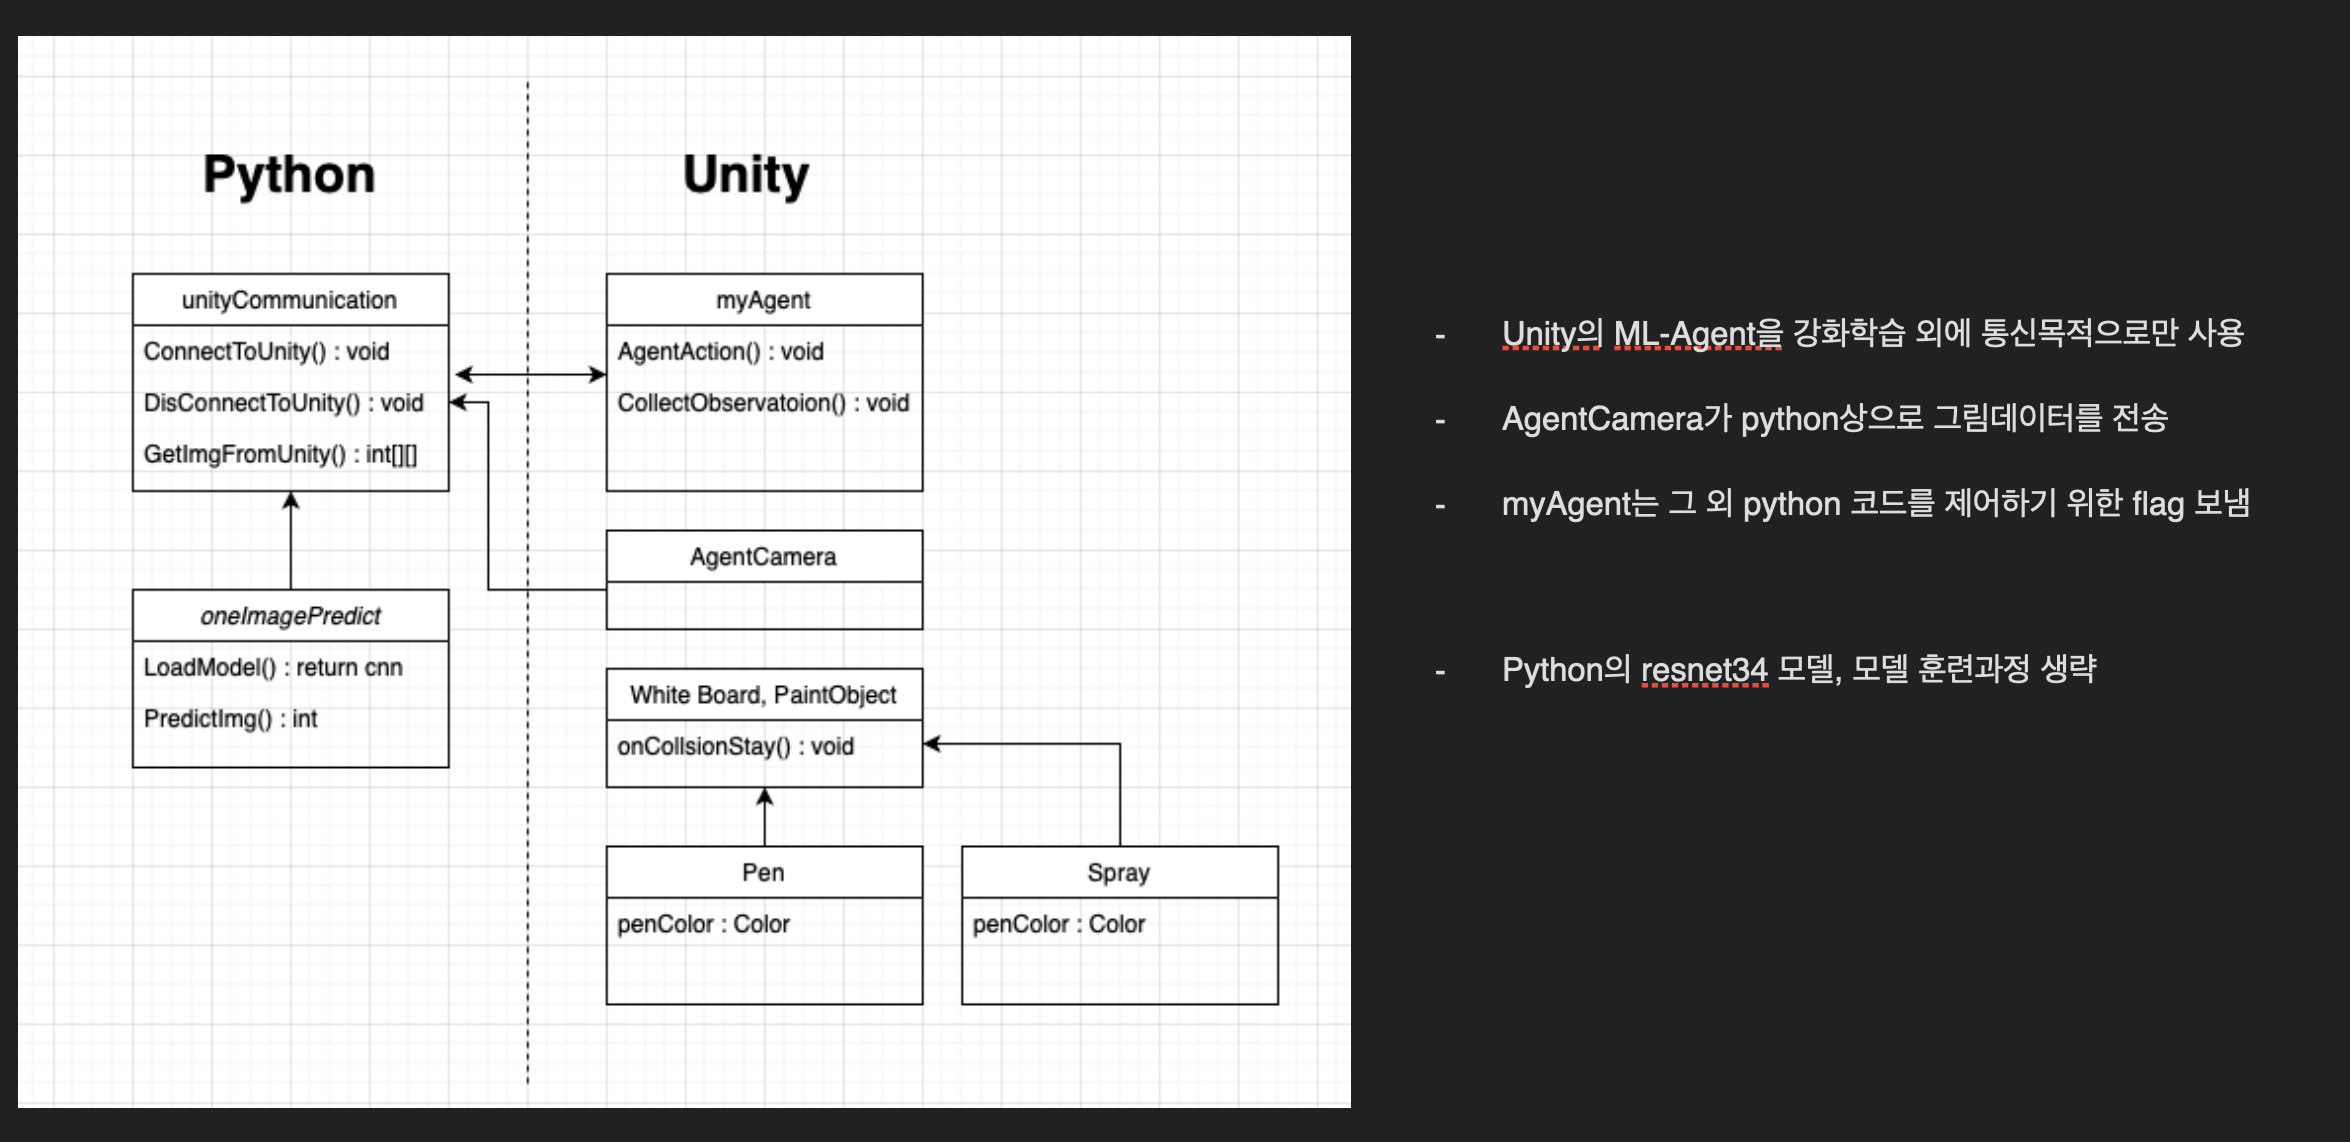This screenshot has height=1142, width=2350.
Task: Select the PredictImg() : int line
Action: (230, 719)
